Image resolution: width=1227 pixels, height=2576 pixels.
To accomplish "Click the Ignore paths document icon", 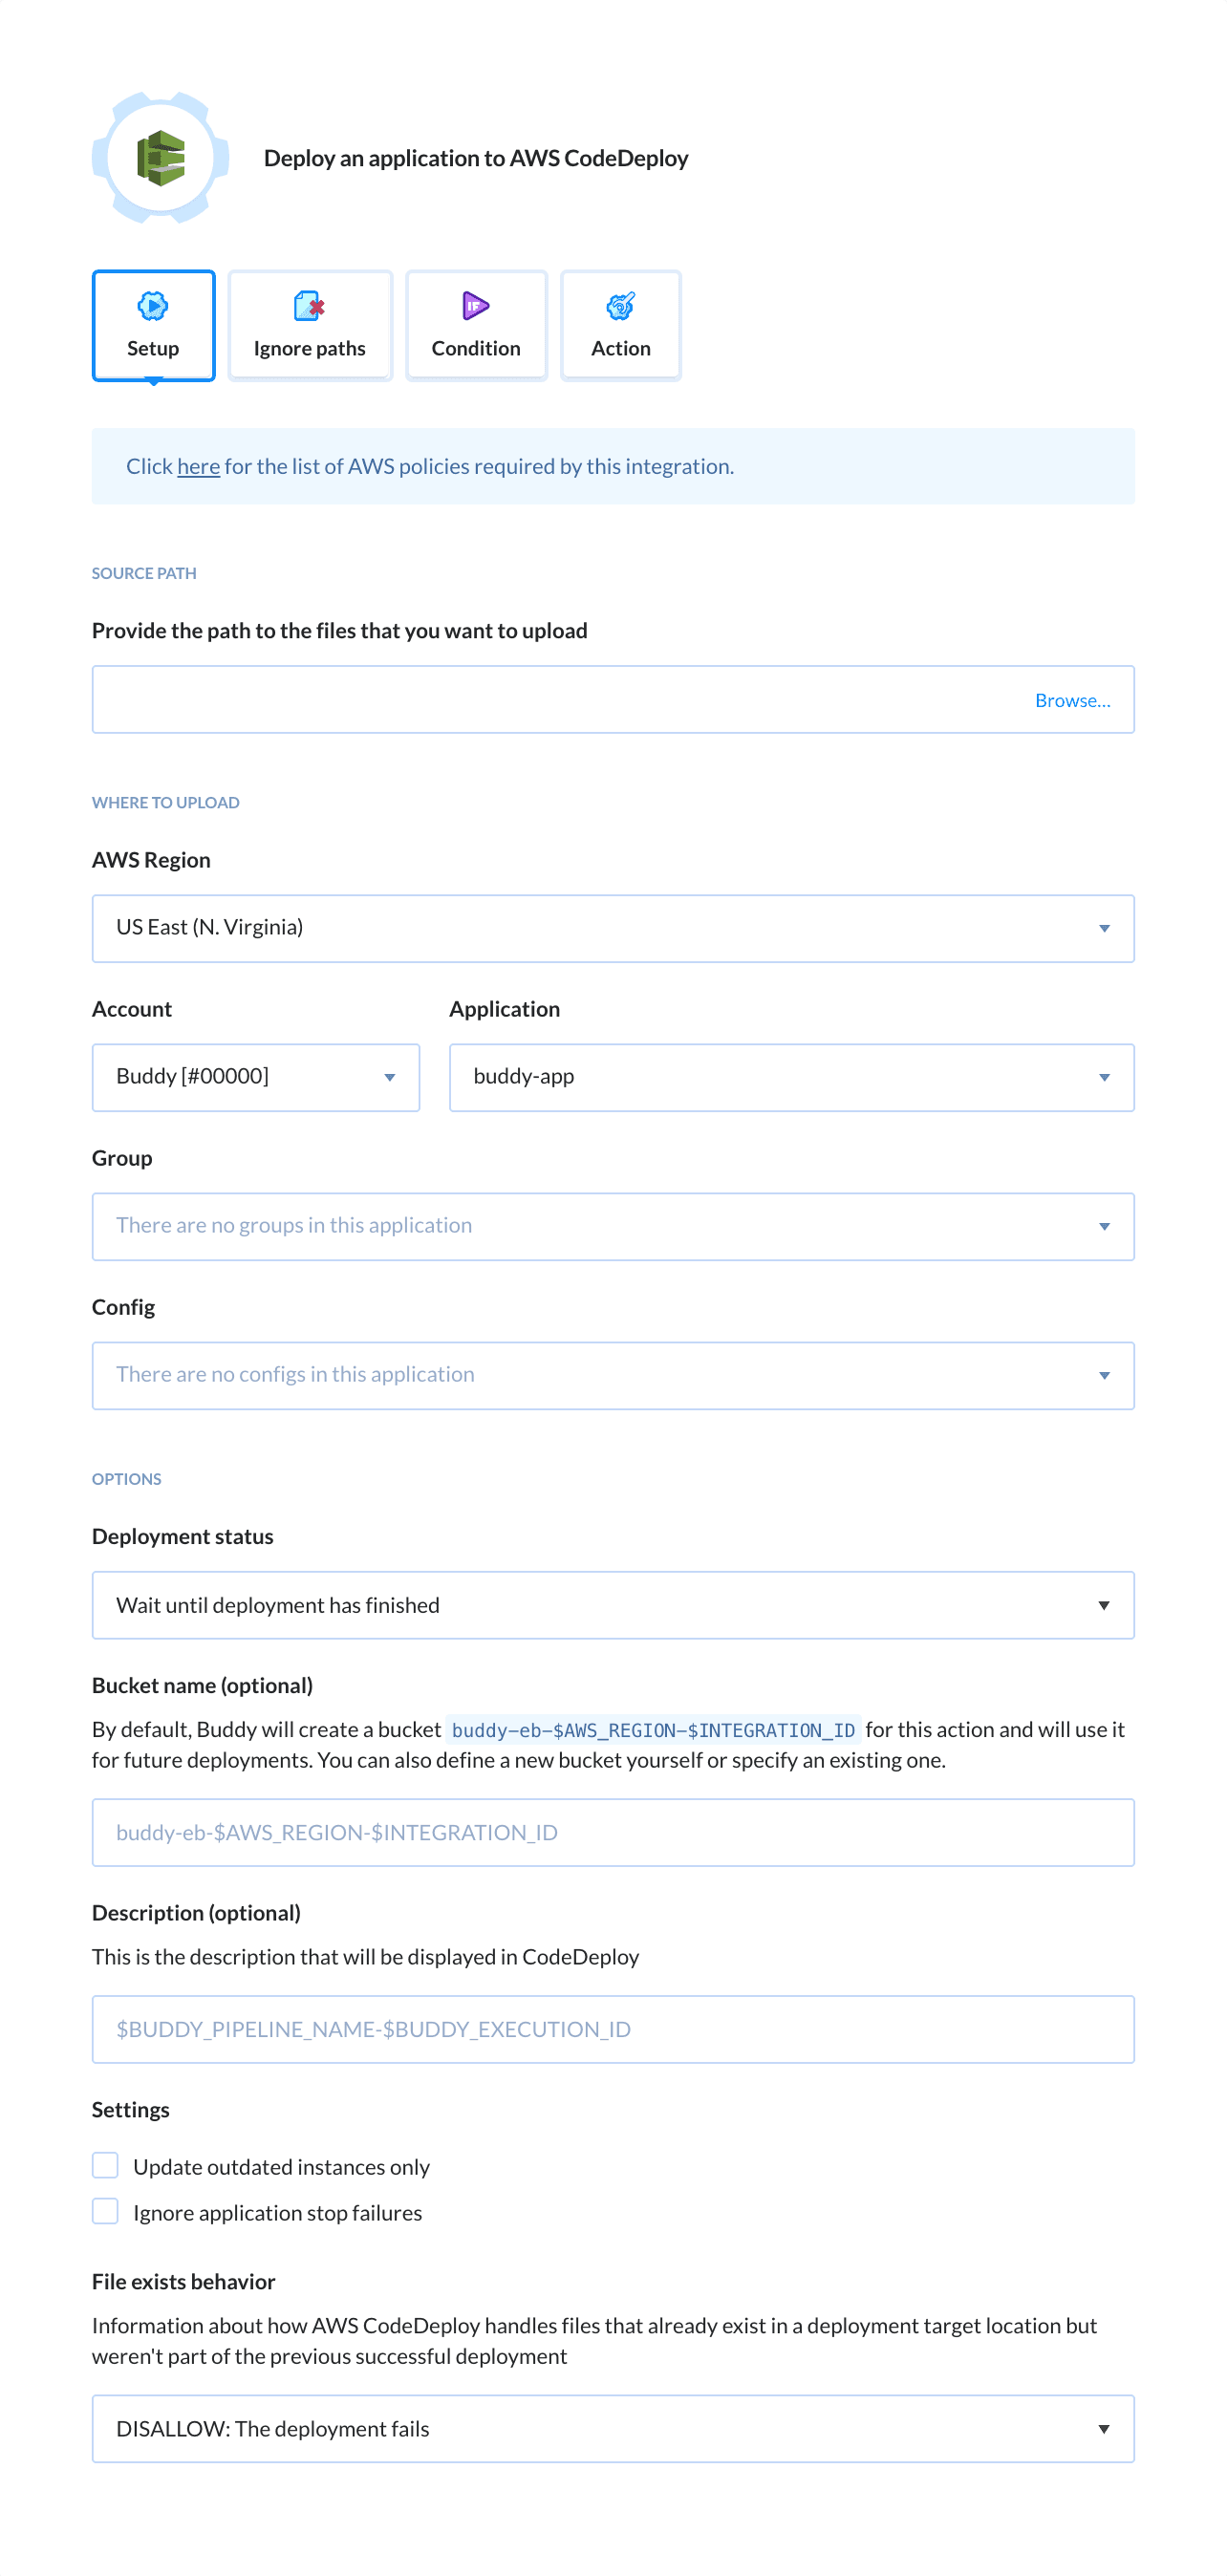I will (x=309, y=306).
